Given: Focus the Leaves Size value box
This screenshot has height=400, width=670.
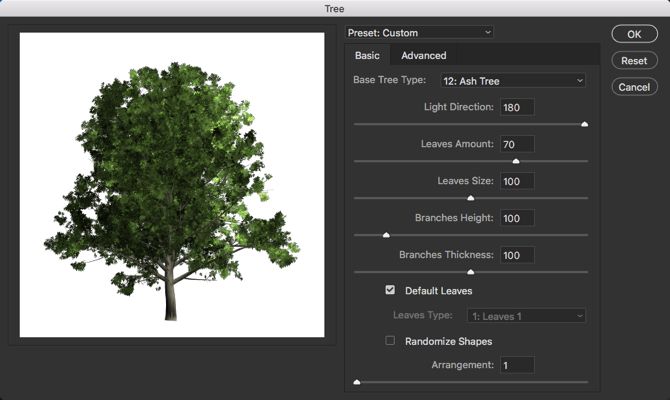Looking at the screenshot, I should point(517,181).
